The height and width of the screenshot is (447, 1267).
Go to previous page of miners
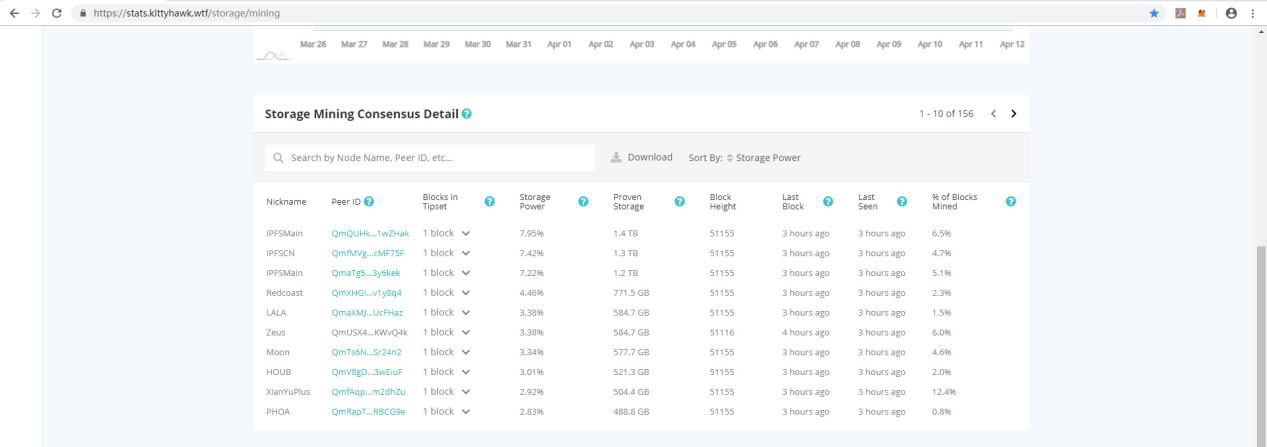993,114
